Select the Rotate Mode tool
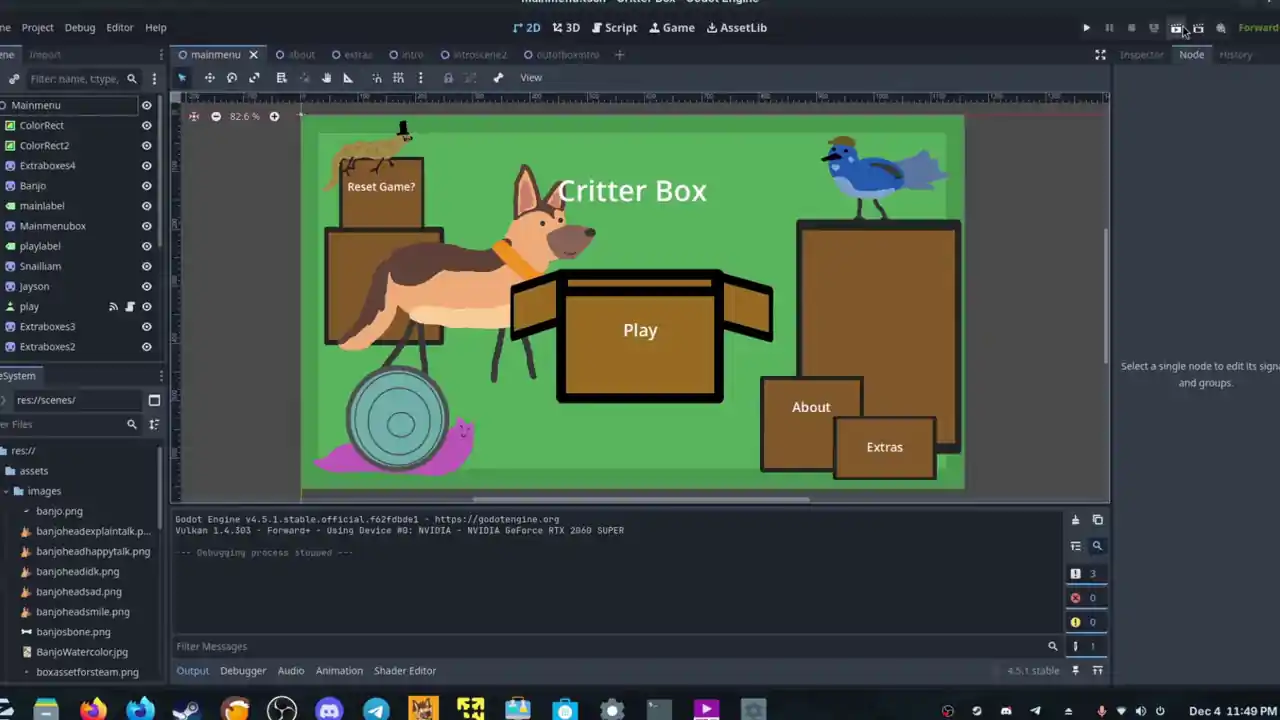This screenshot has height=720, width=1280. 232,78
